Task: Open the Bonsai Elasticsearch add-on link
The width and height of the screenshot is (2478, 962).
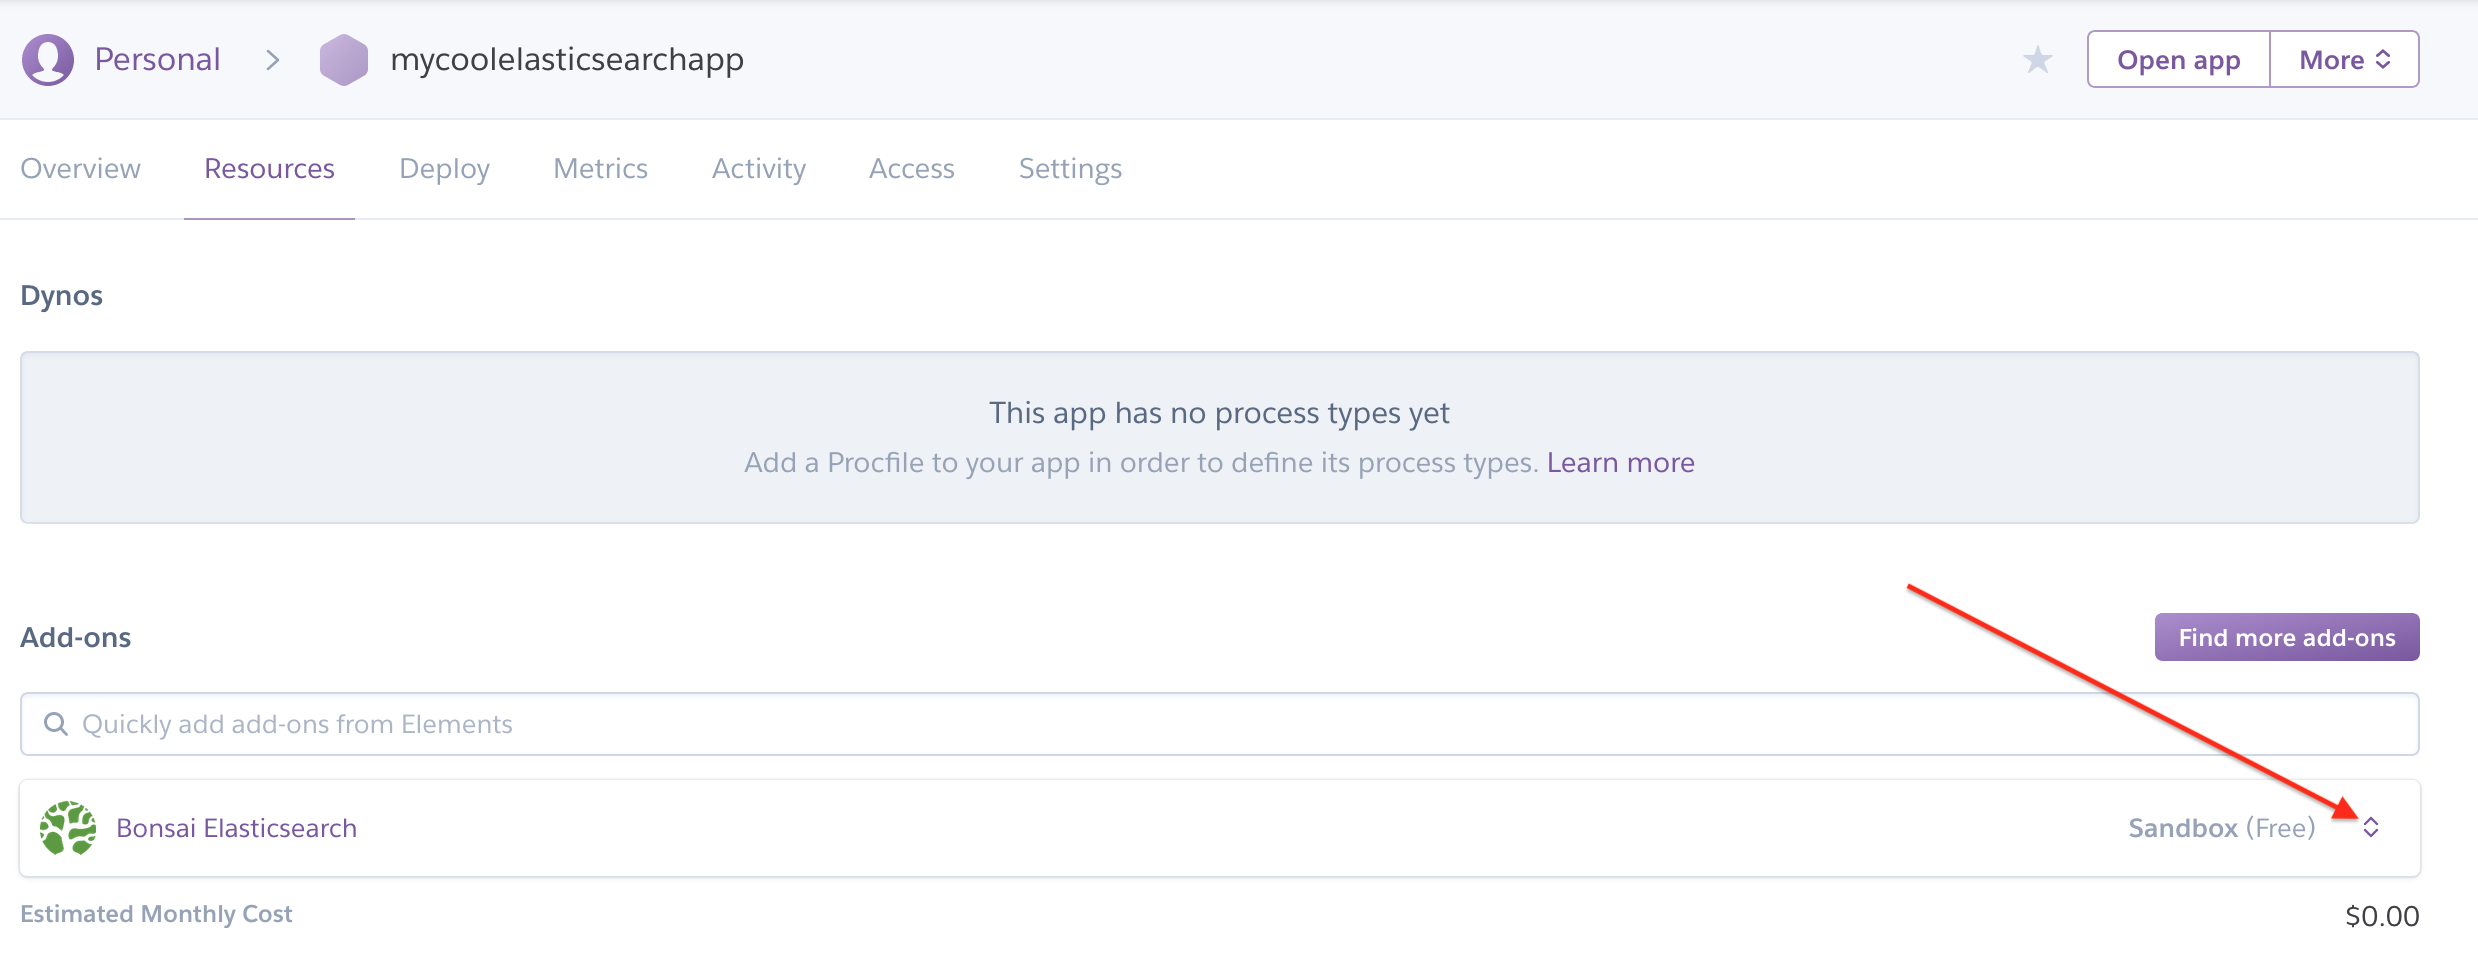Action: point(236,827)
